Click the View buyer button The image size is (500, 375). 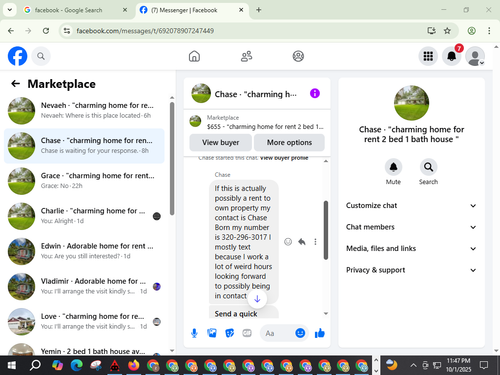point(220,142)
